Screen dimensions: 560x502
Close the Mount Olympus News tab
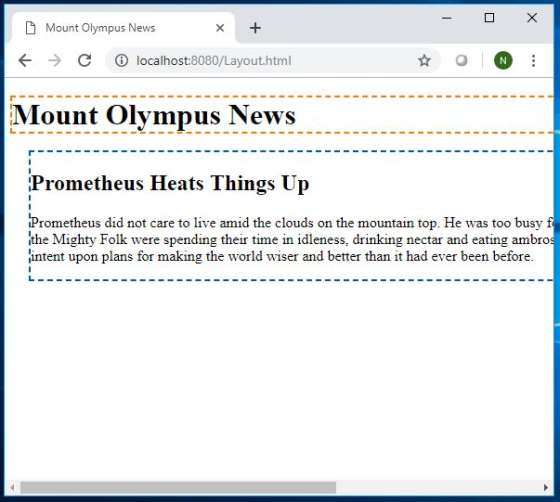(x=220, y=28)
